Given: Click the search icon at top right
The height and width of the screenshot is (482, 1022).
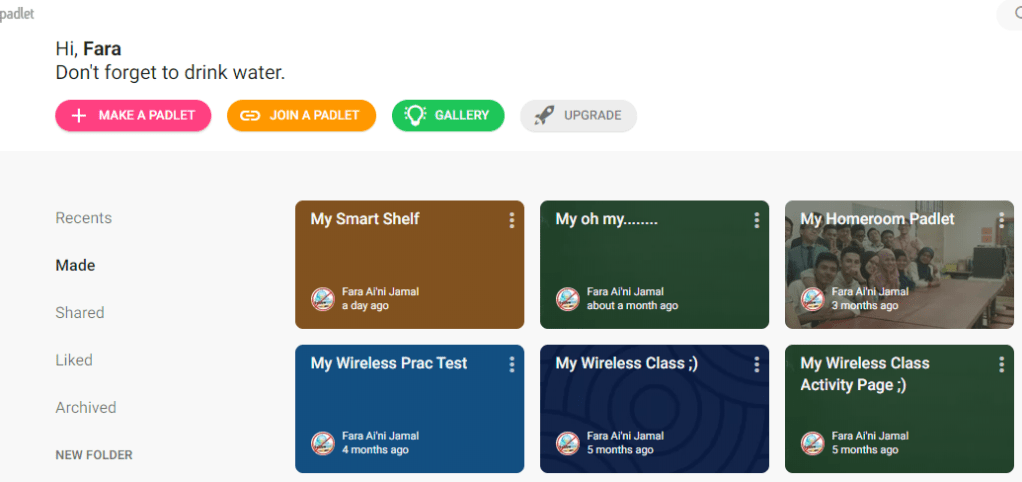Looking at the screenshot, I should point(1012,13).
